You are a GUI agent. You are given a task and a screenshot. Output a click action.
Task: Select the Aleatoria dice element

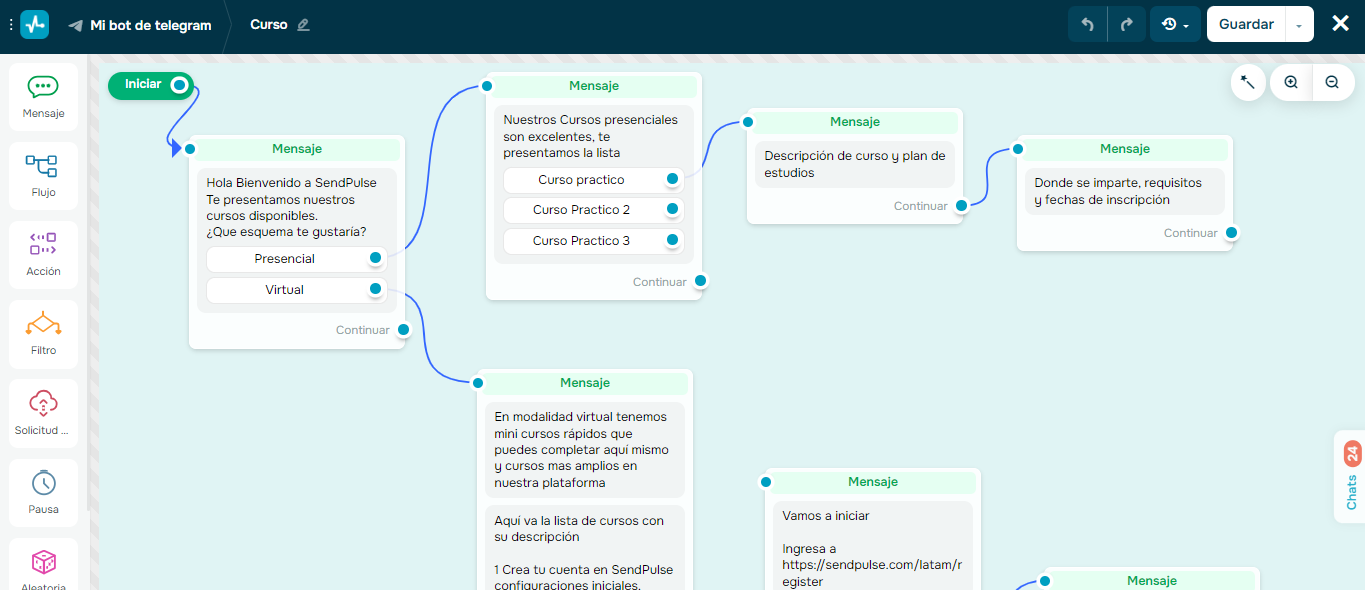click(43, 565)
